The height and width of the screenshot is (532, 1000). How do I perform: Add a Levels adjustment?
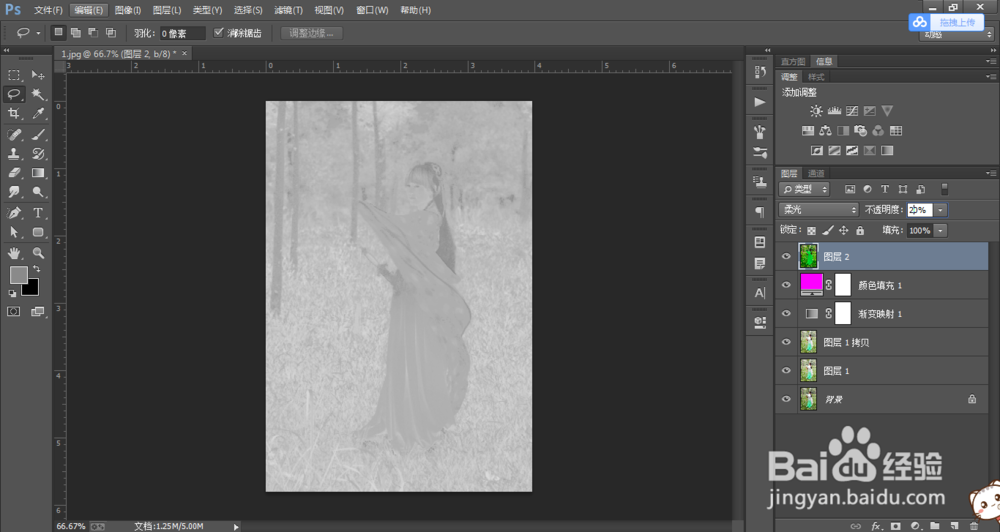pos(834,111)
